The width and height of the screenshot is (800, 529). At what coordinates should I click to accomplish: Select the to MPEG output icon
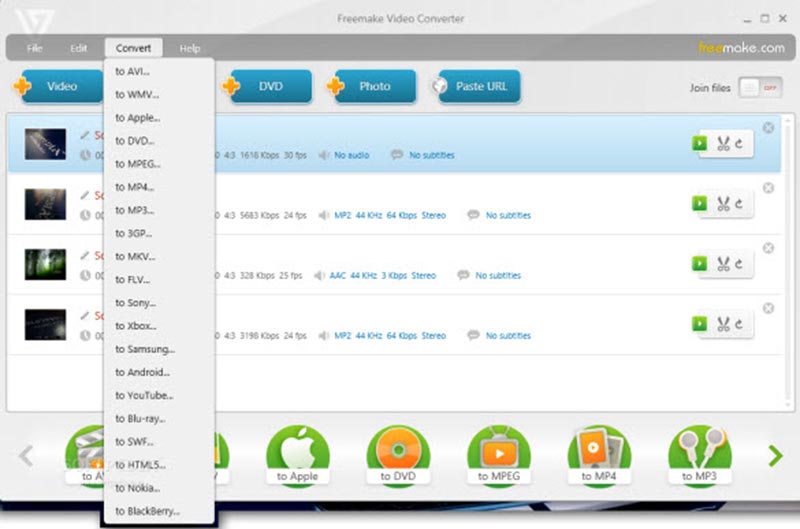499,455
